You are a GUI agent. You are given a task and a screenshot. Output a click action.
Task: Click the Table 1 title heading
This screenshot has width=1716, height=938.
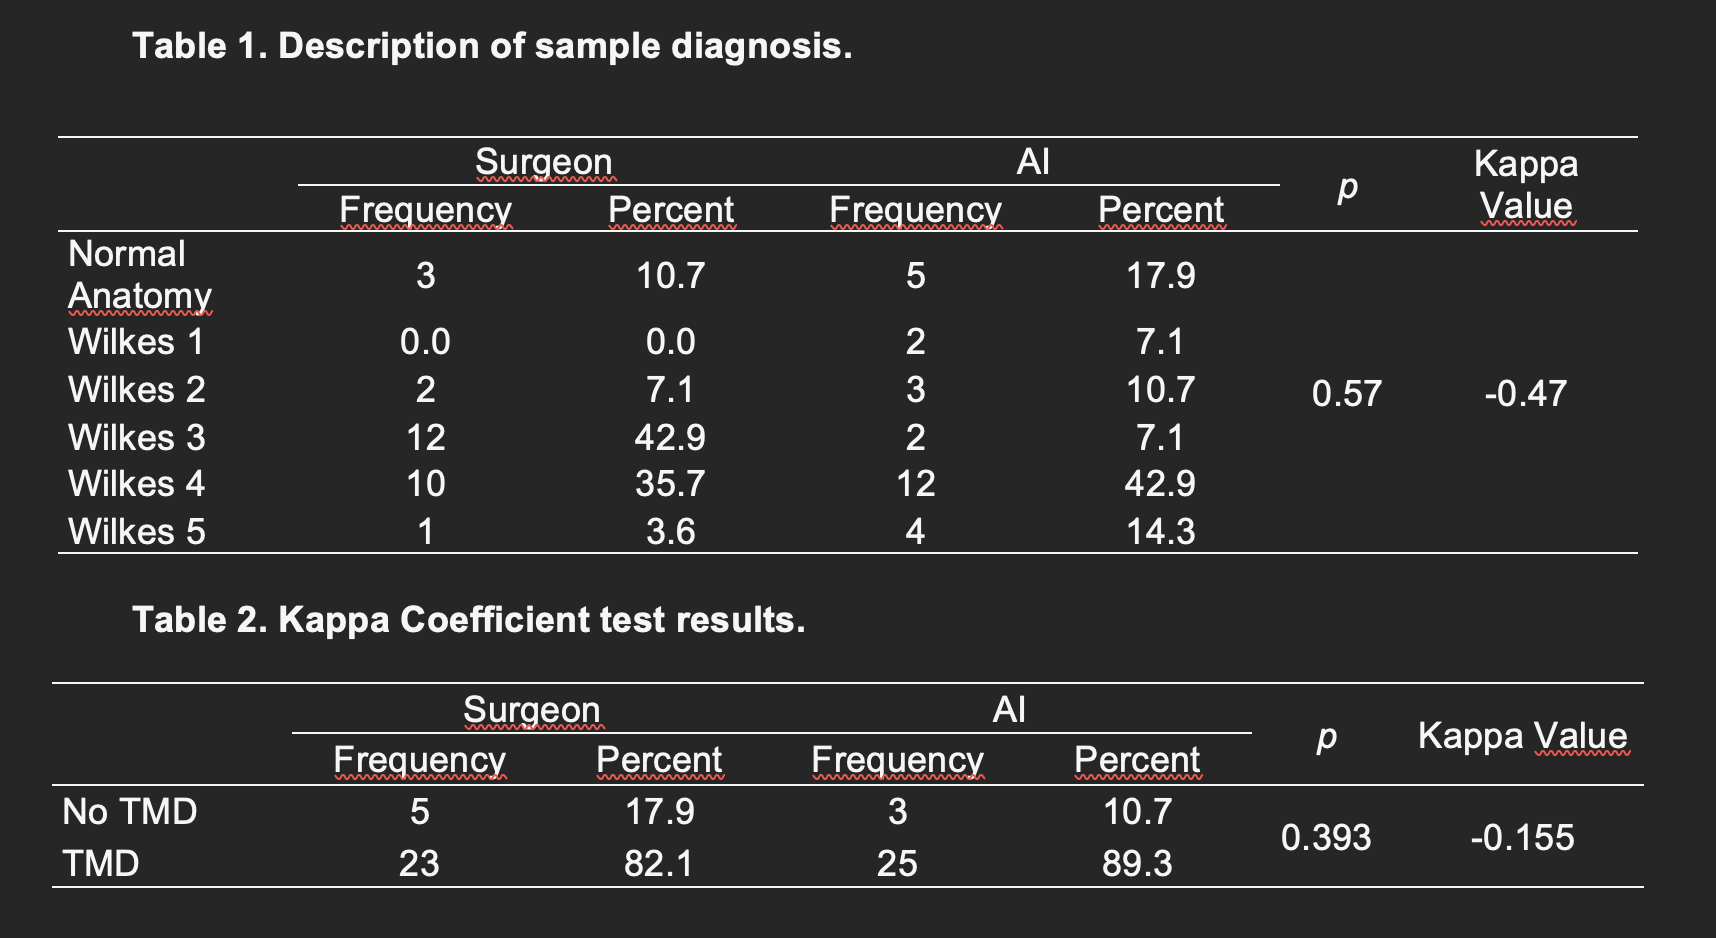click(x=492, y=46)
